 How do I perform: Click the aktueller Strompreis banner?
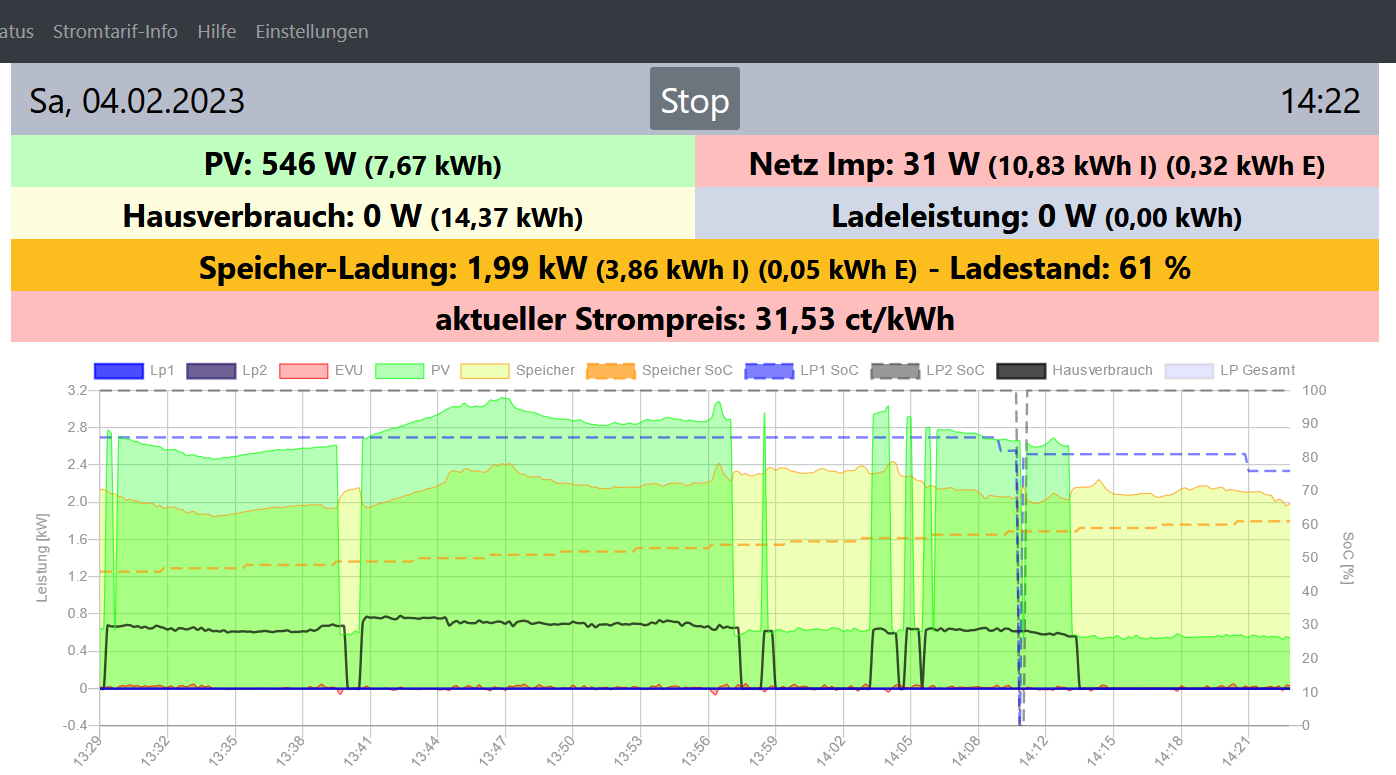pyautogui.click(x=695, y=318)
